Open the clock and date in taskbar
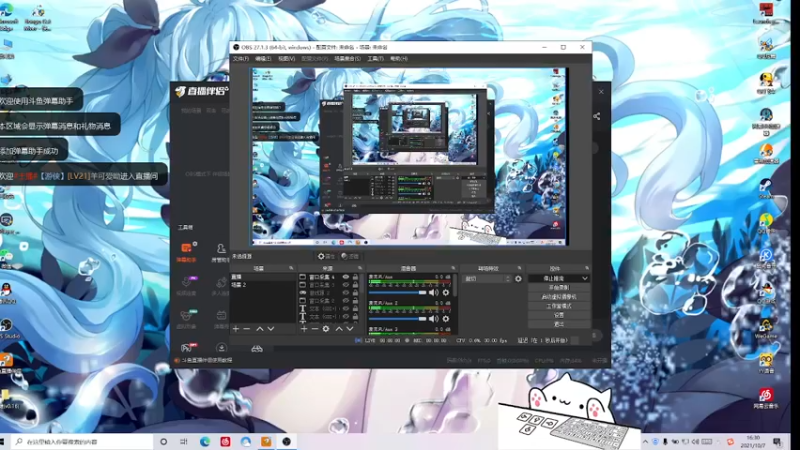Screen dimensions: 800x450 coord(753,441)
